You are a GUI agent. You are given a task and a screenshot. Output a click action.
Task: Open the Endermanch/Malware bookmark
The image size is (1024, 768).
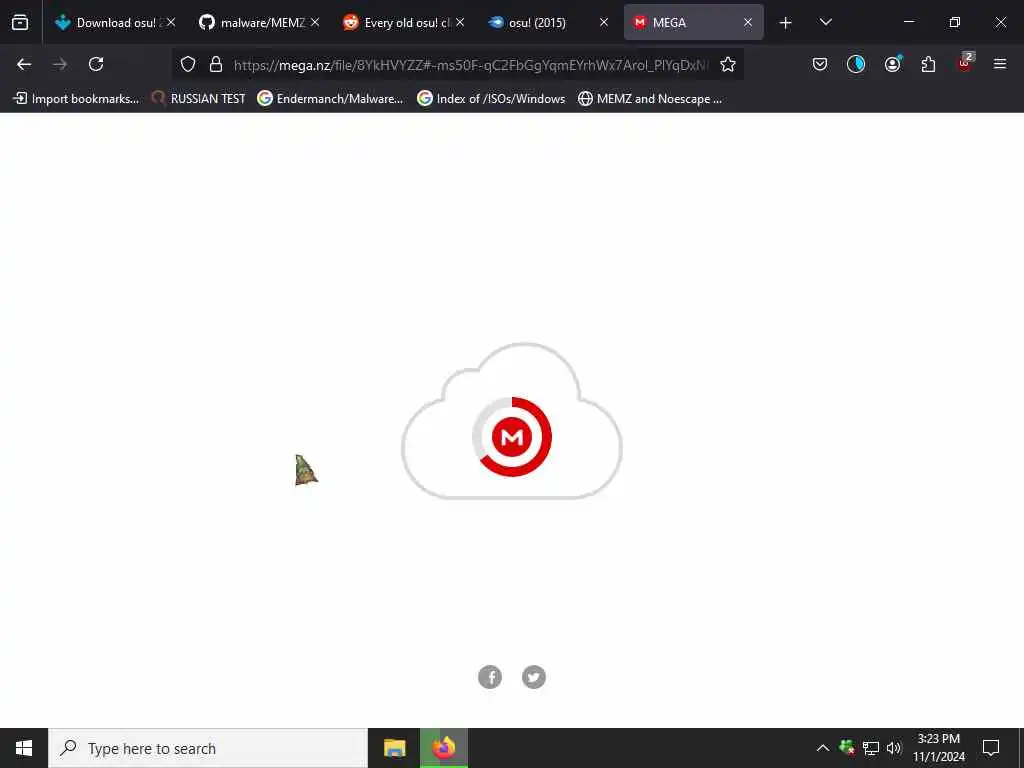(x=330, y=99)
